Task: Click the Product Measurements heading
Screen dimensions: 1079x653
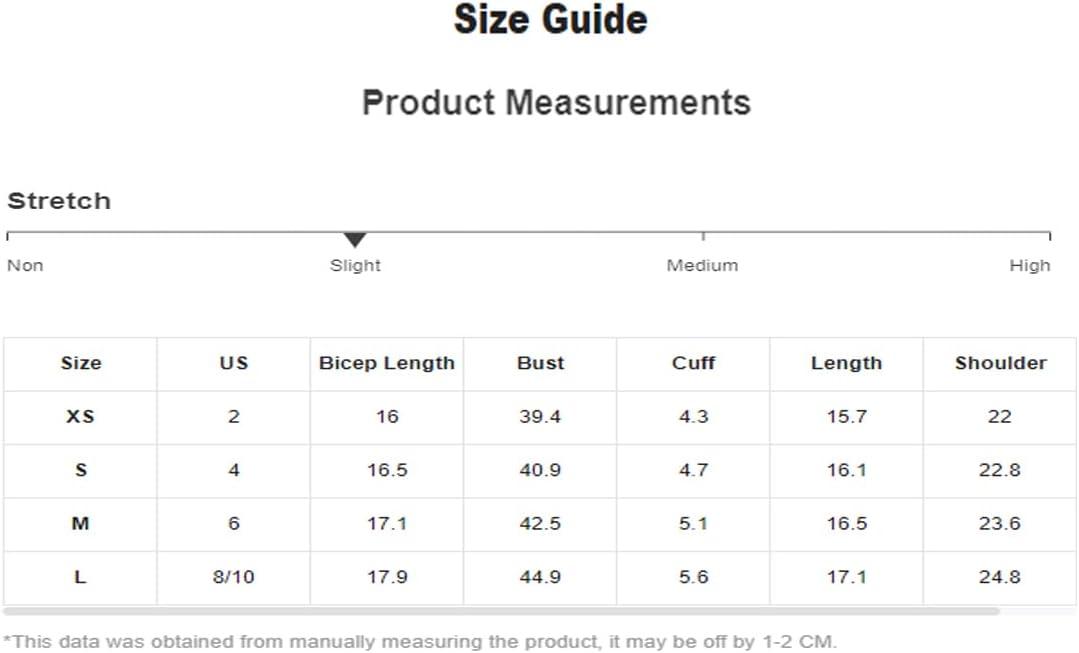Action: pos(556,103)
